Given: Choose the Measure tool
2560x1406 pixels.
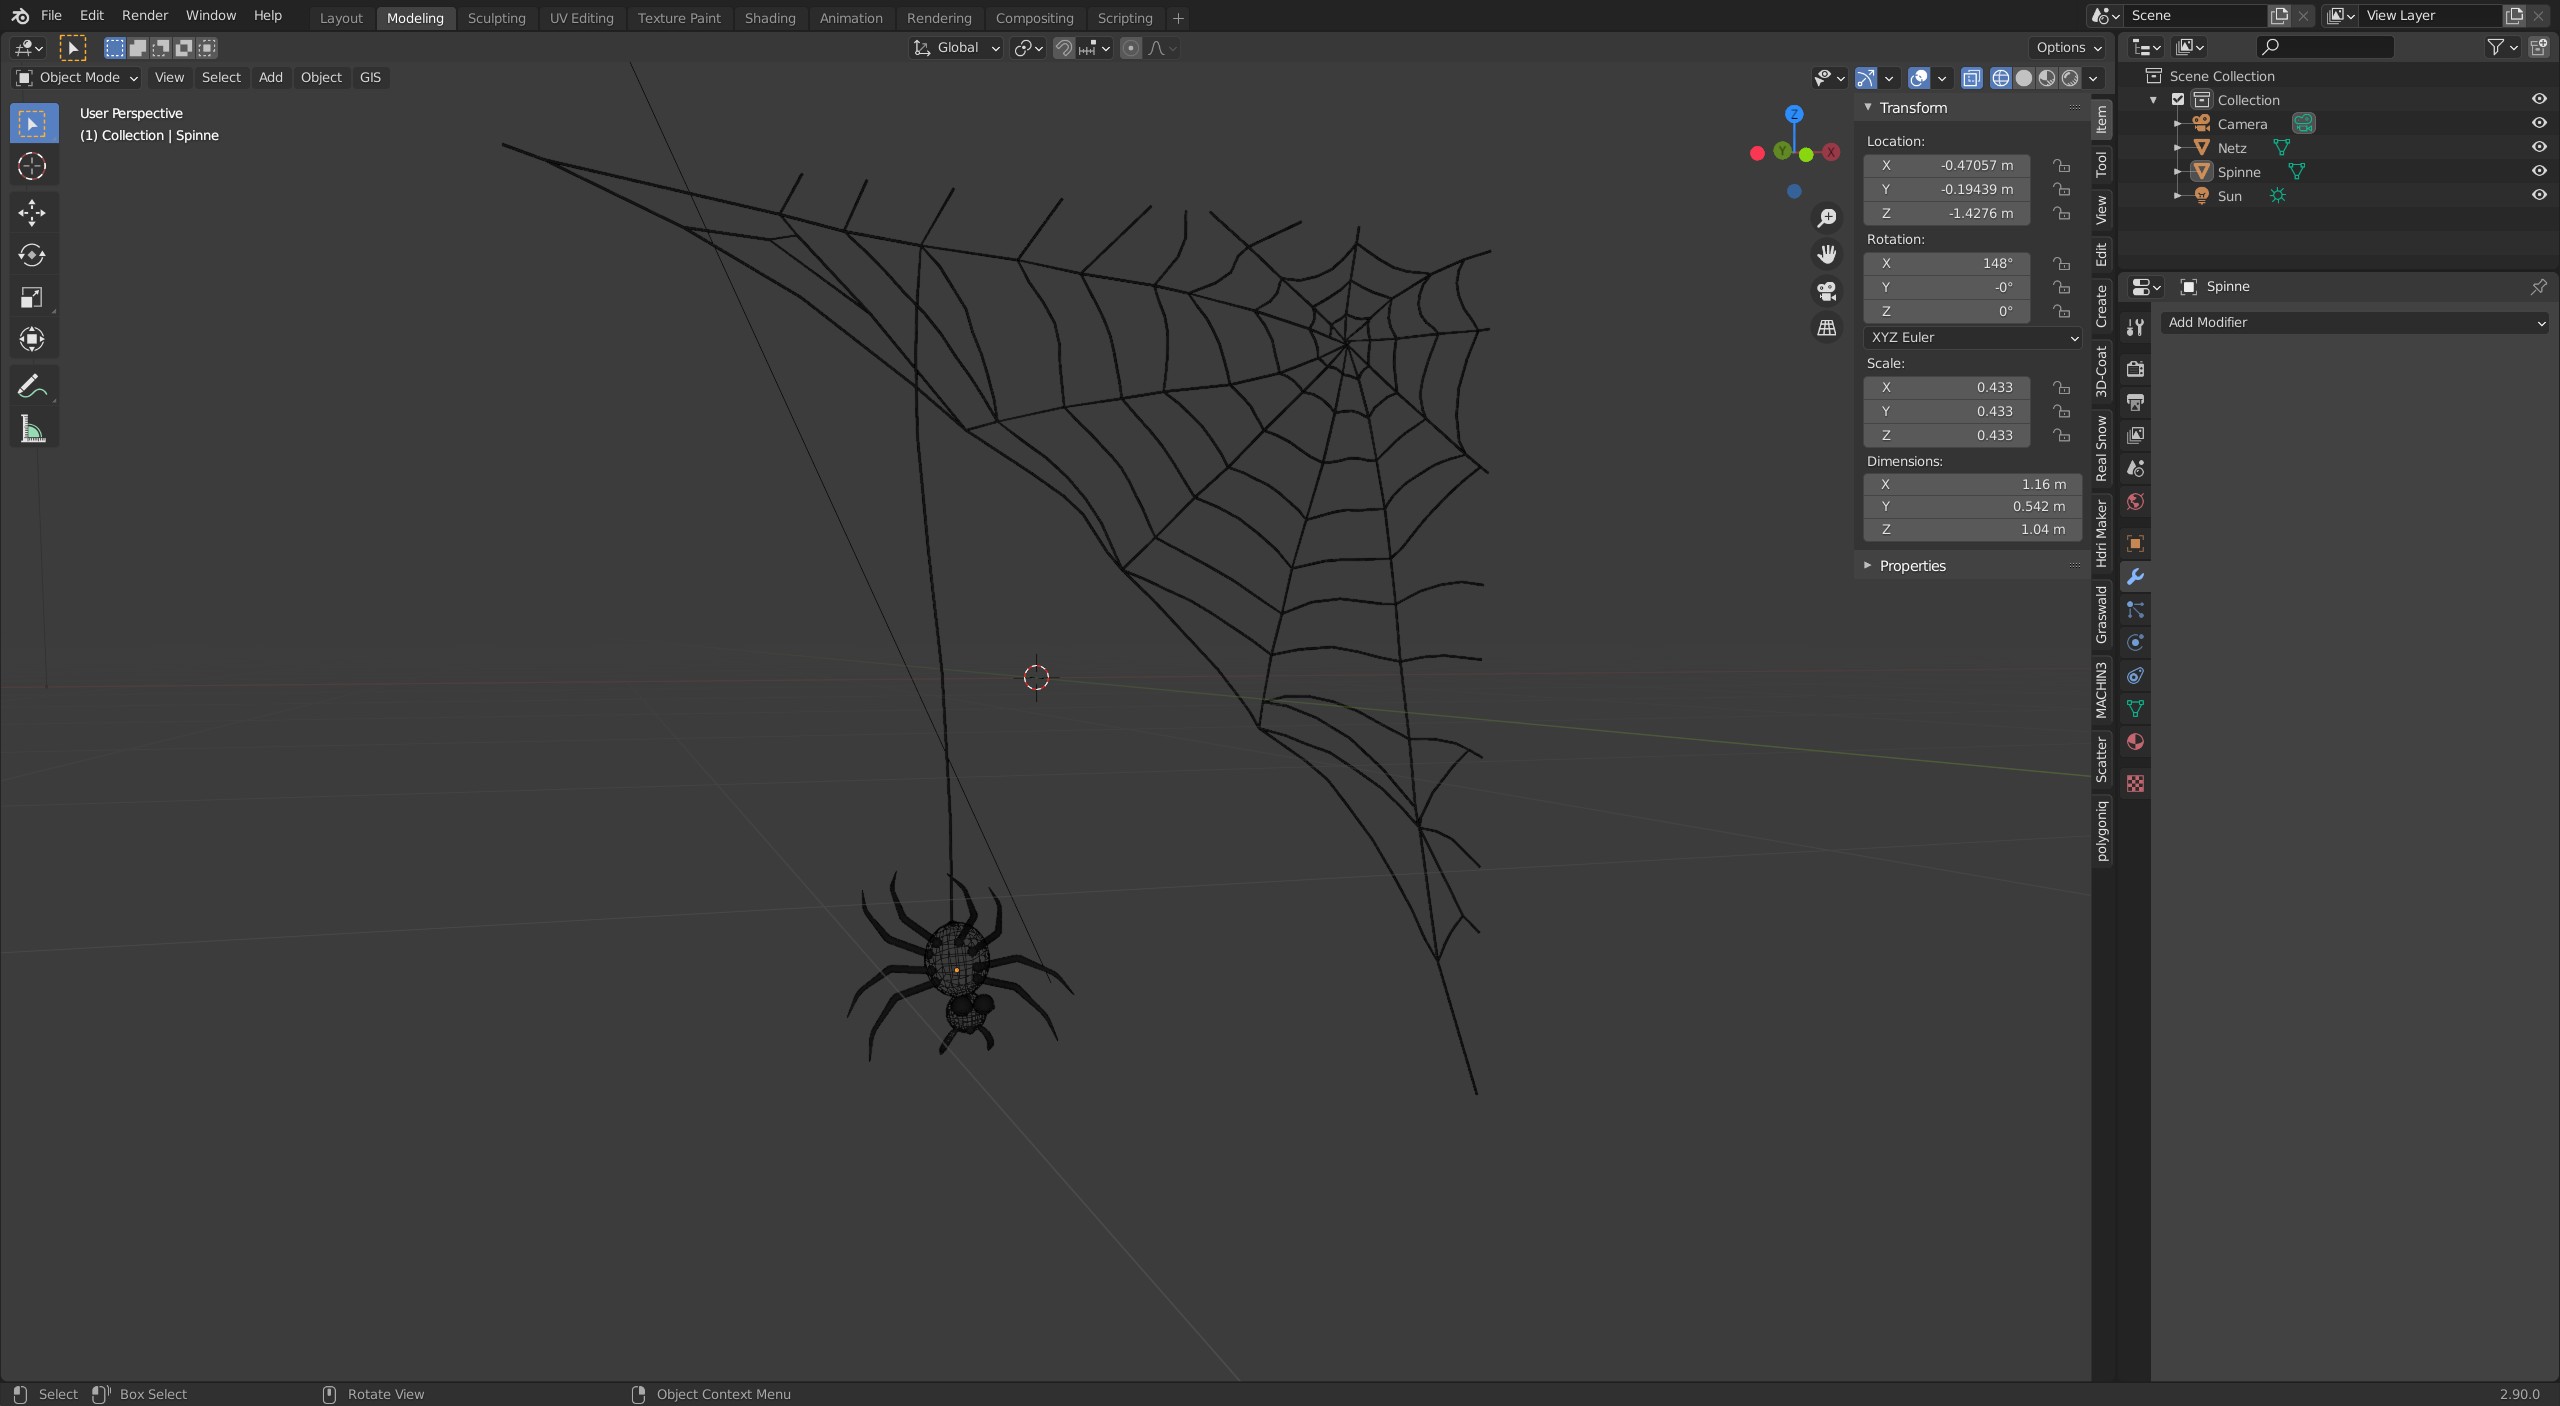Looking at the screenshot, I should pos(32,430).
